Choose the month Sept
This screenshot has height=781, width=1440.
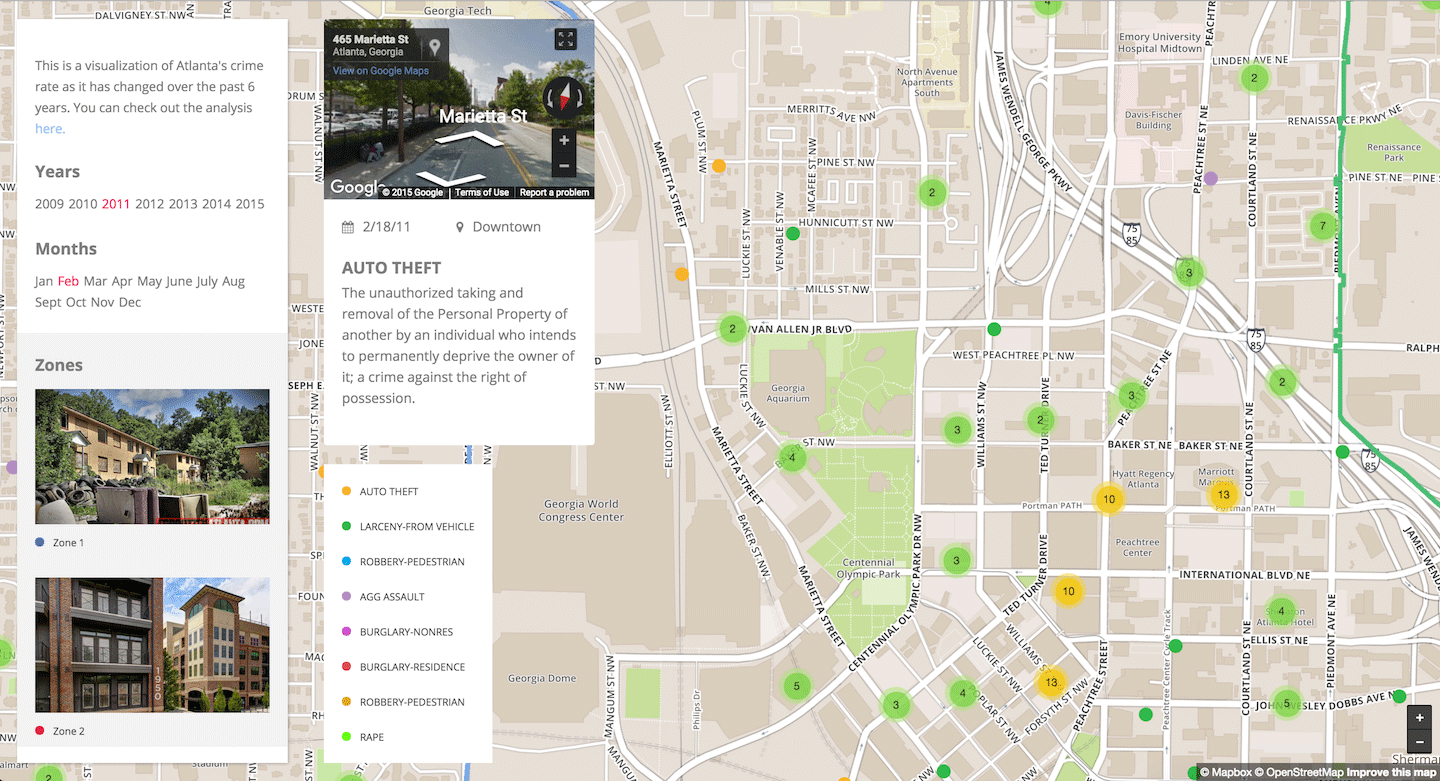tap(48, 302)
